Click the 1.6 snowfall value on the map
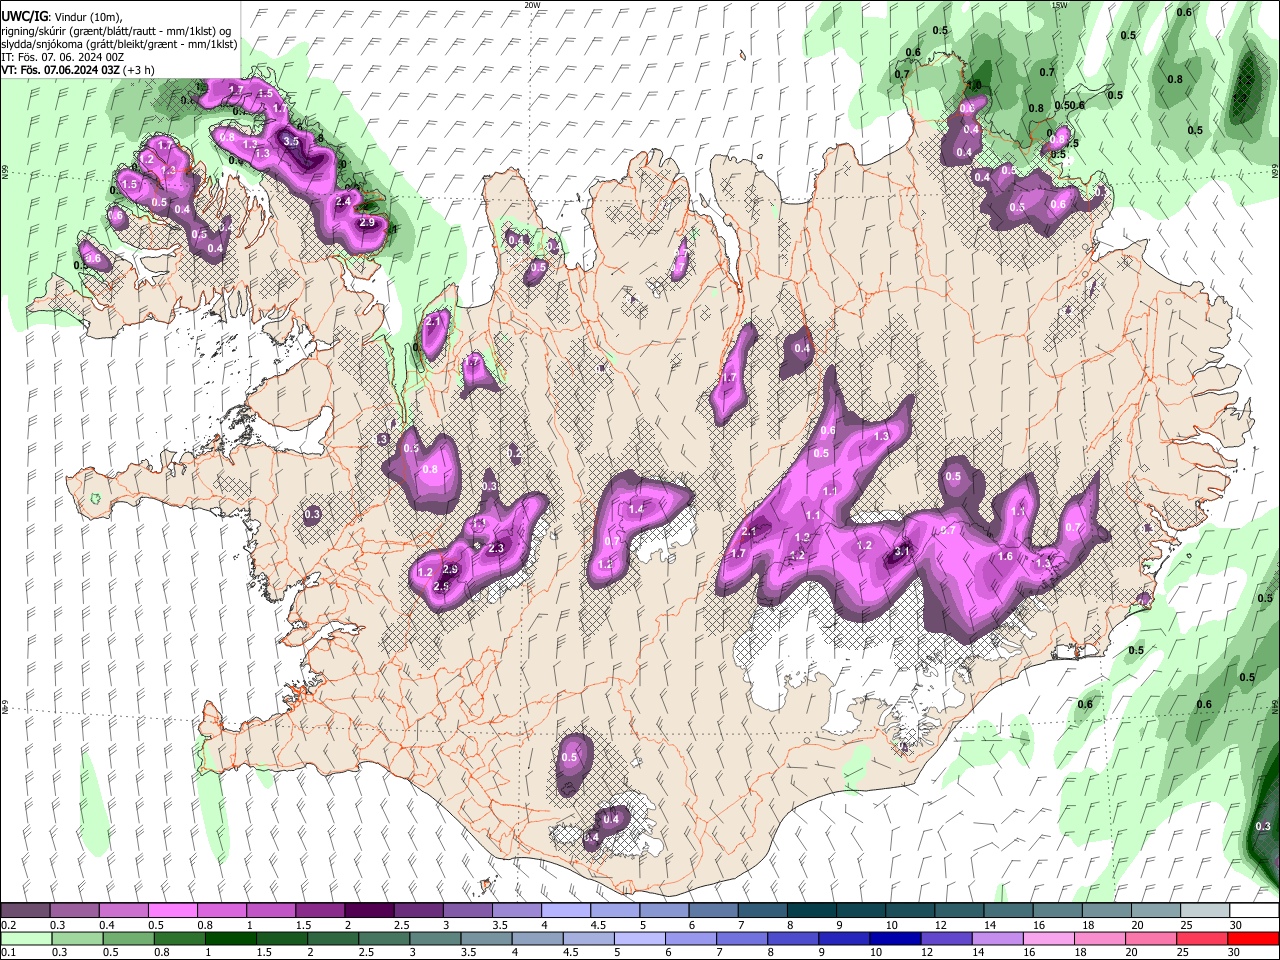 point(1005,556)
